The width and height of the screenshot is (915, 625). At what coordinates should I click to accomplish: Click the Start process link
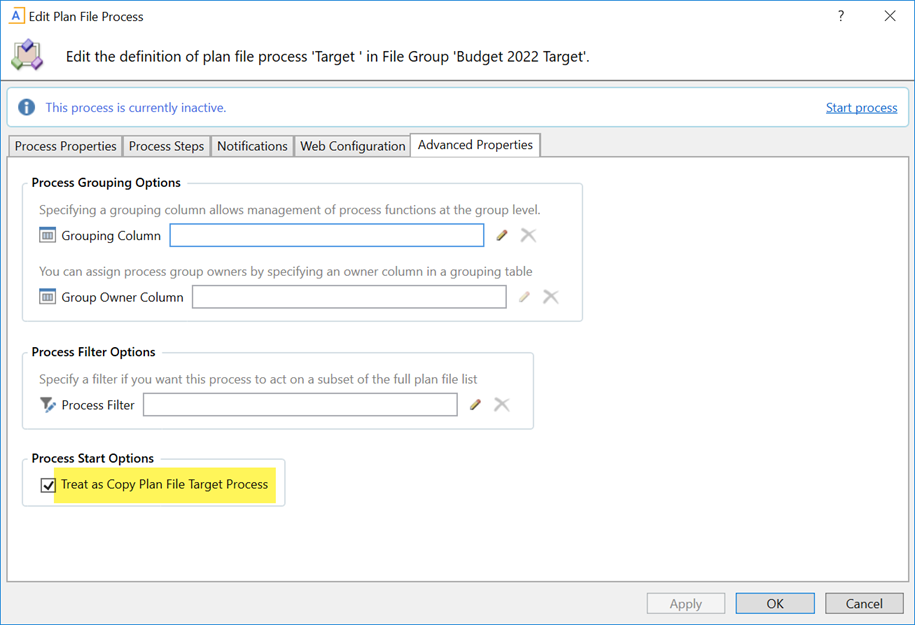[x=861, y=108]
